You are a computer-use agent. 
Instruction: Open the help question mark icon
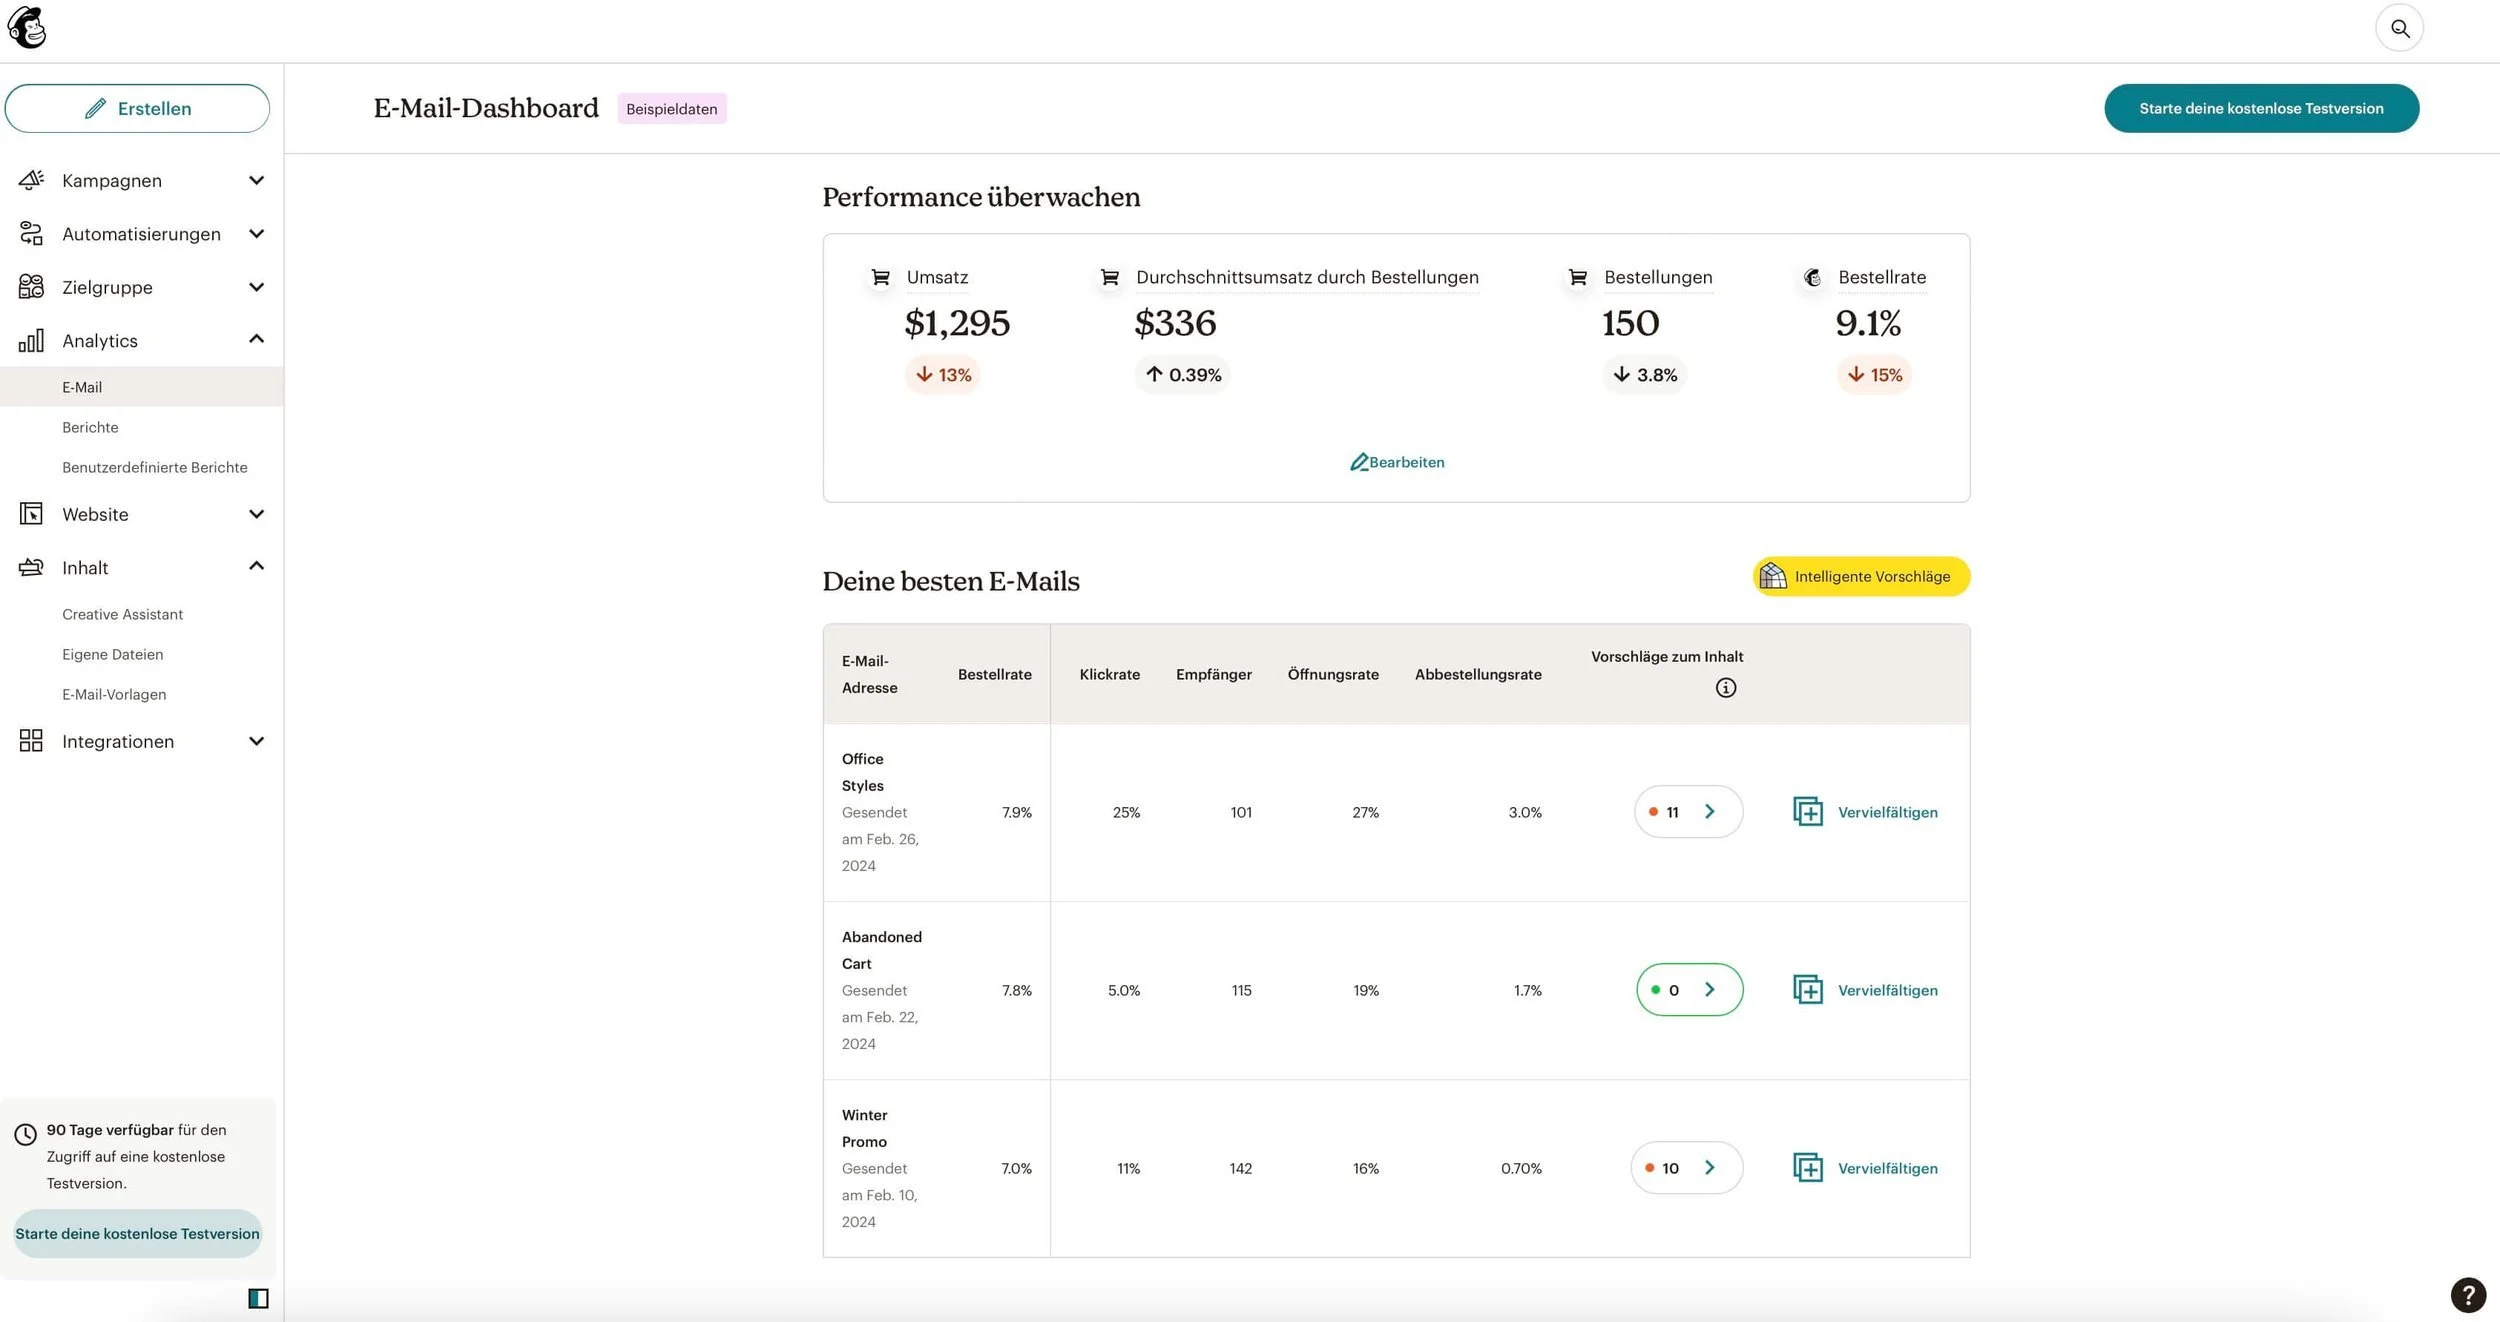2467,1296
